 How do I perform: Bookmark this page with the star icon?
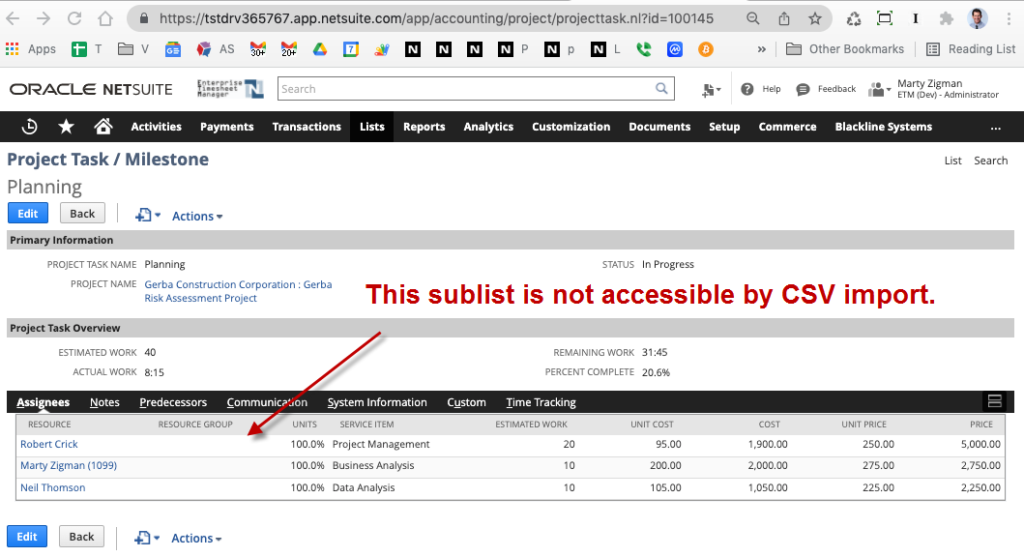(x=814, y=18)
